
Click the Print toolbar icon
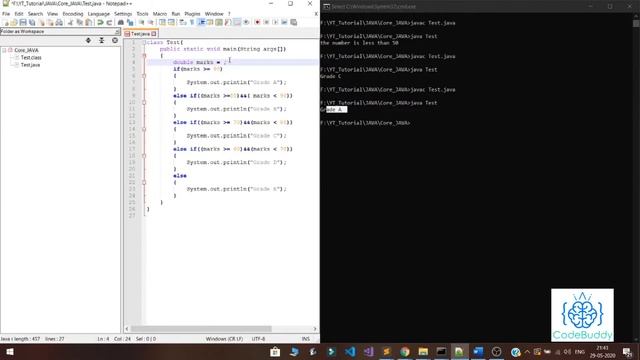click(59, 22)
